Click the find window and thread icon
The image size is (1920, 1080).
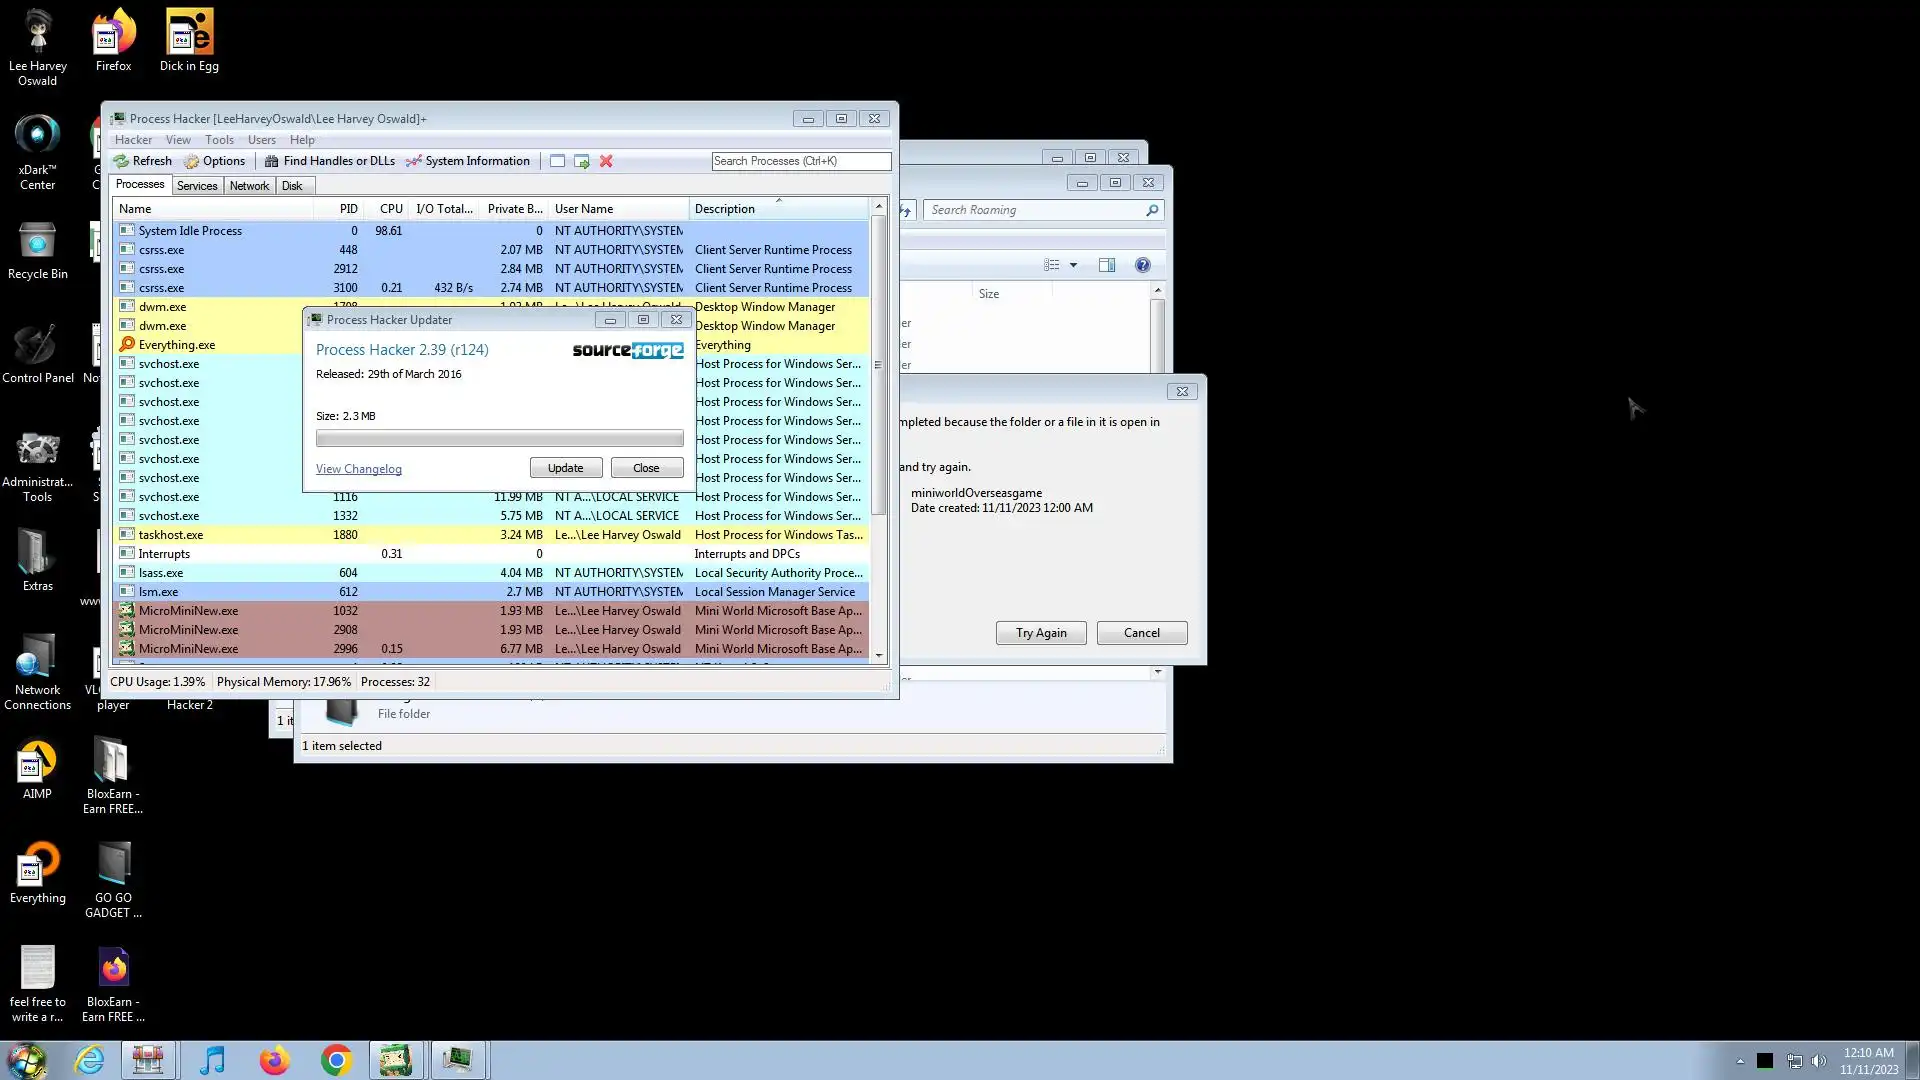[581, 161]
